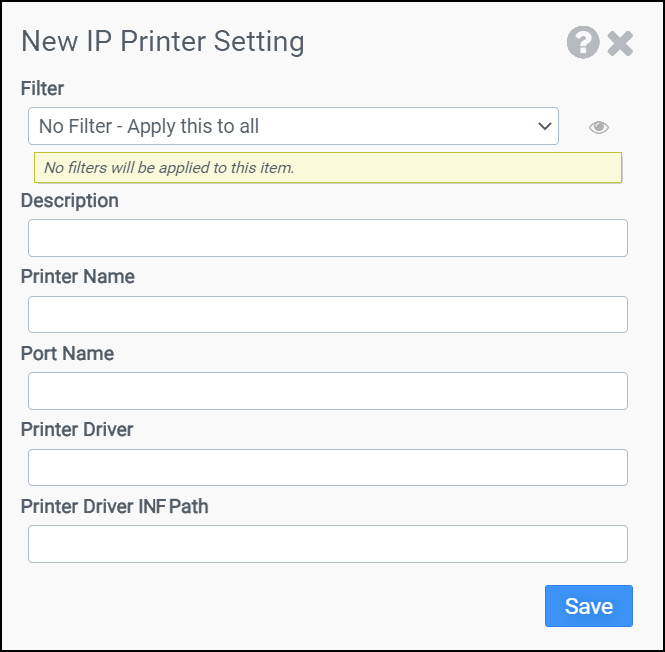665x652 pixels.
Task: Click the Printer Driver INF Path label
Action: (x=114, y=506)
